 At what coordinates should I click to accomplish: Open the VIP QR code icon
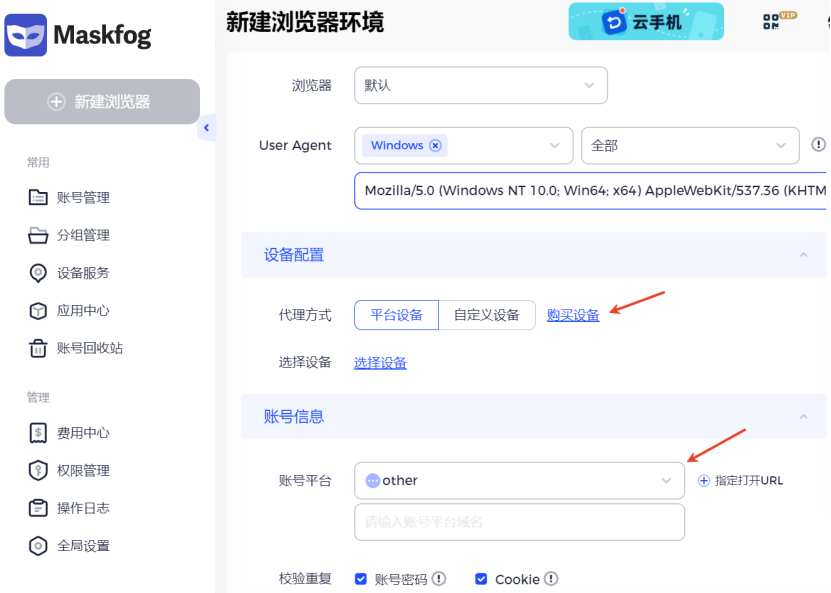pos(771,22)
